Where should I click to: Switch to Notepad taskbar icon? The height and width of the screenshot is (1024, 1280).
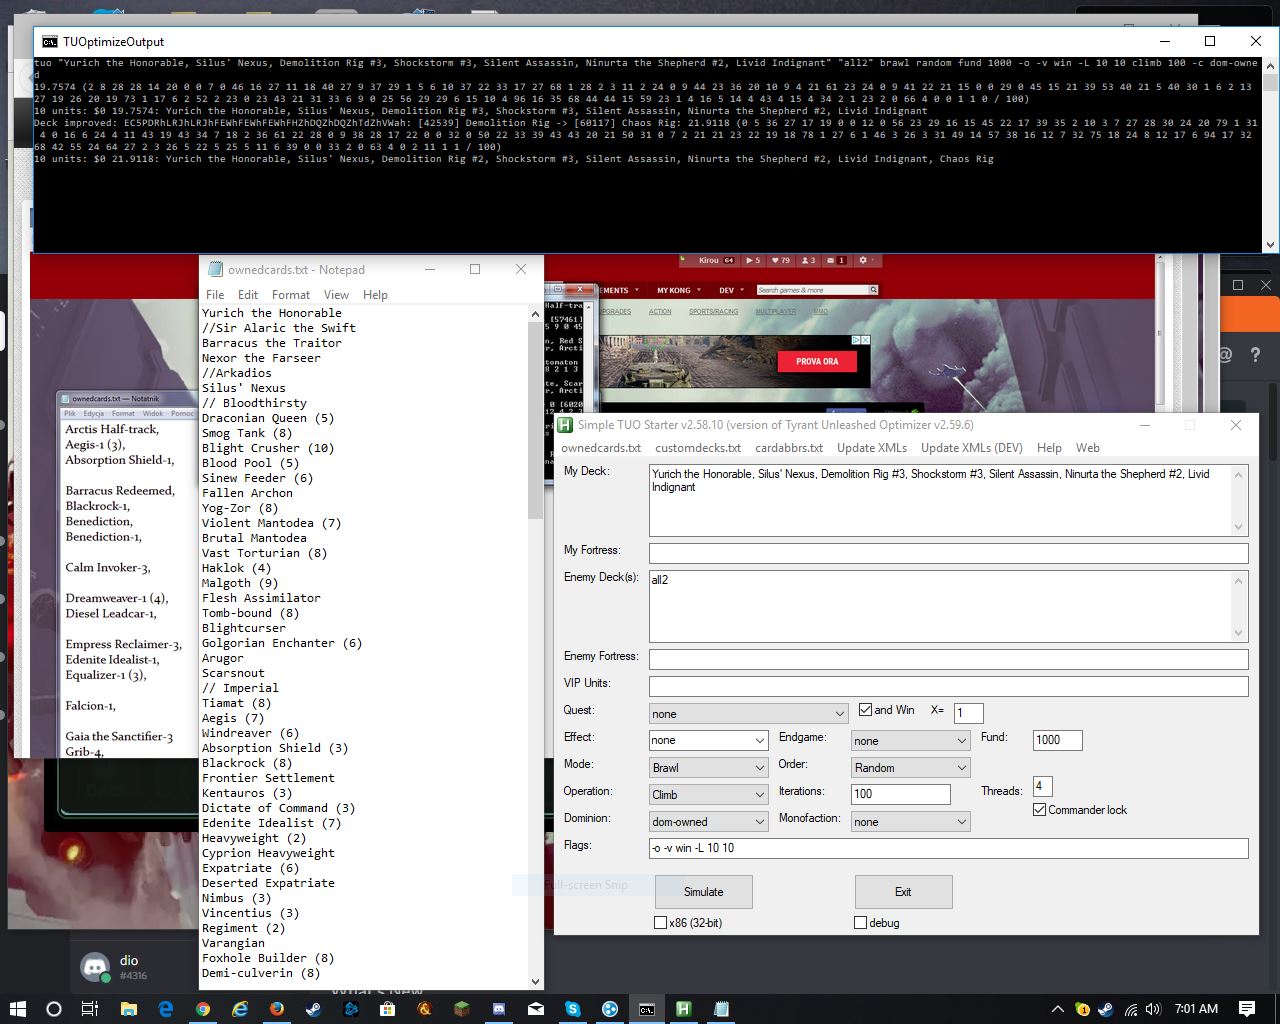721,1009
